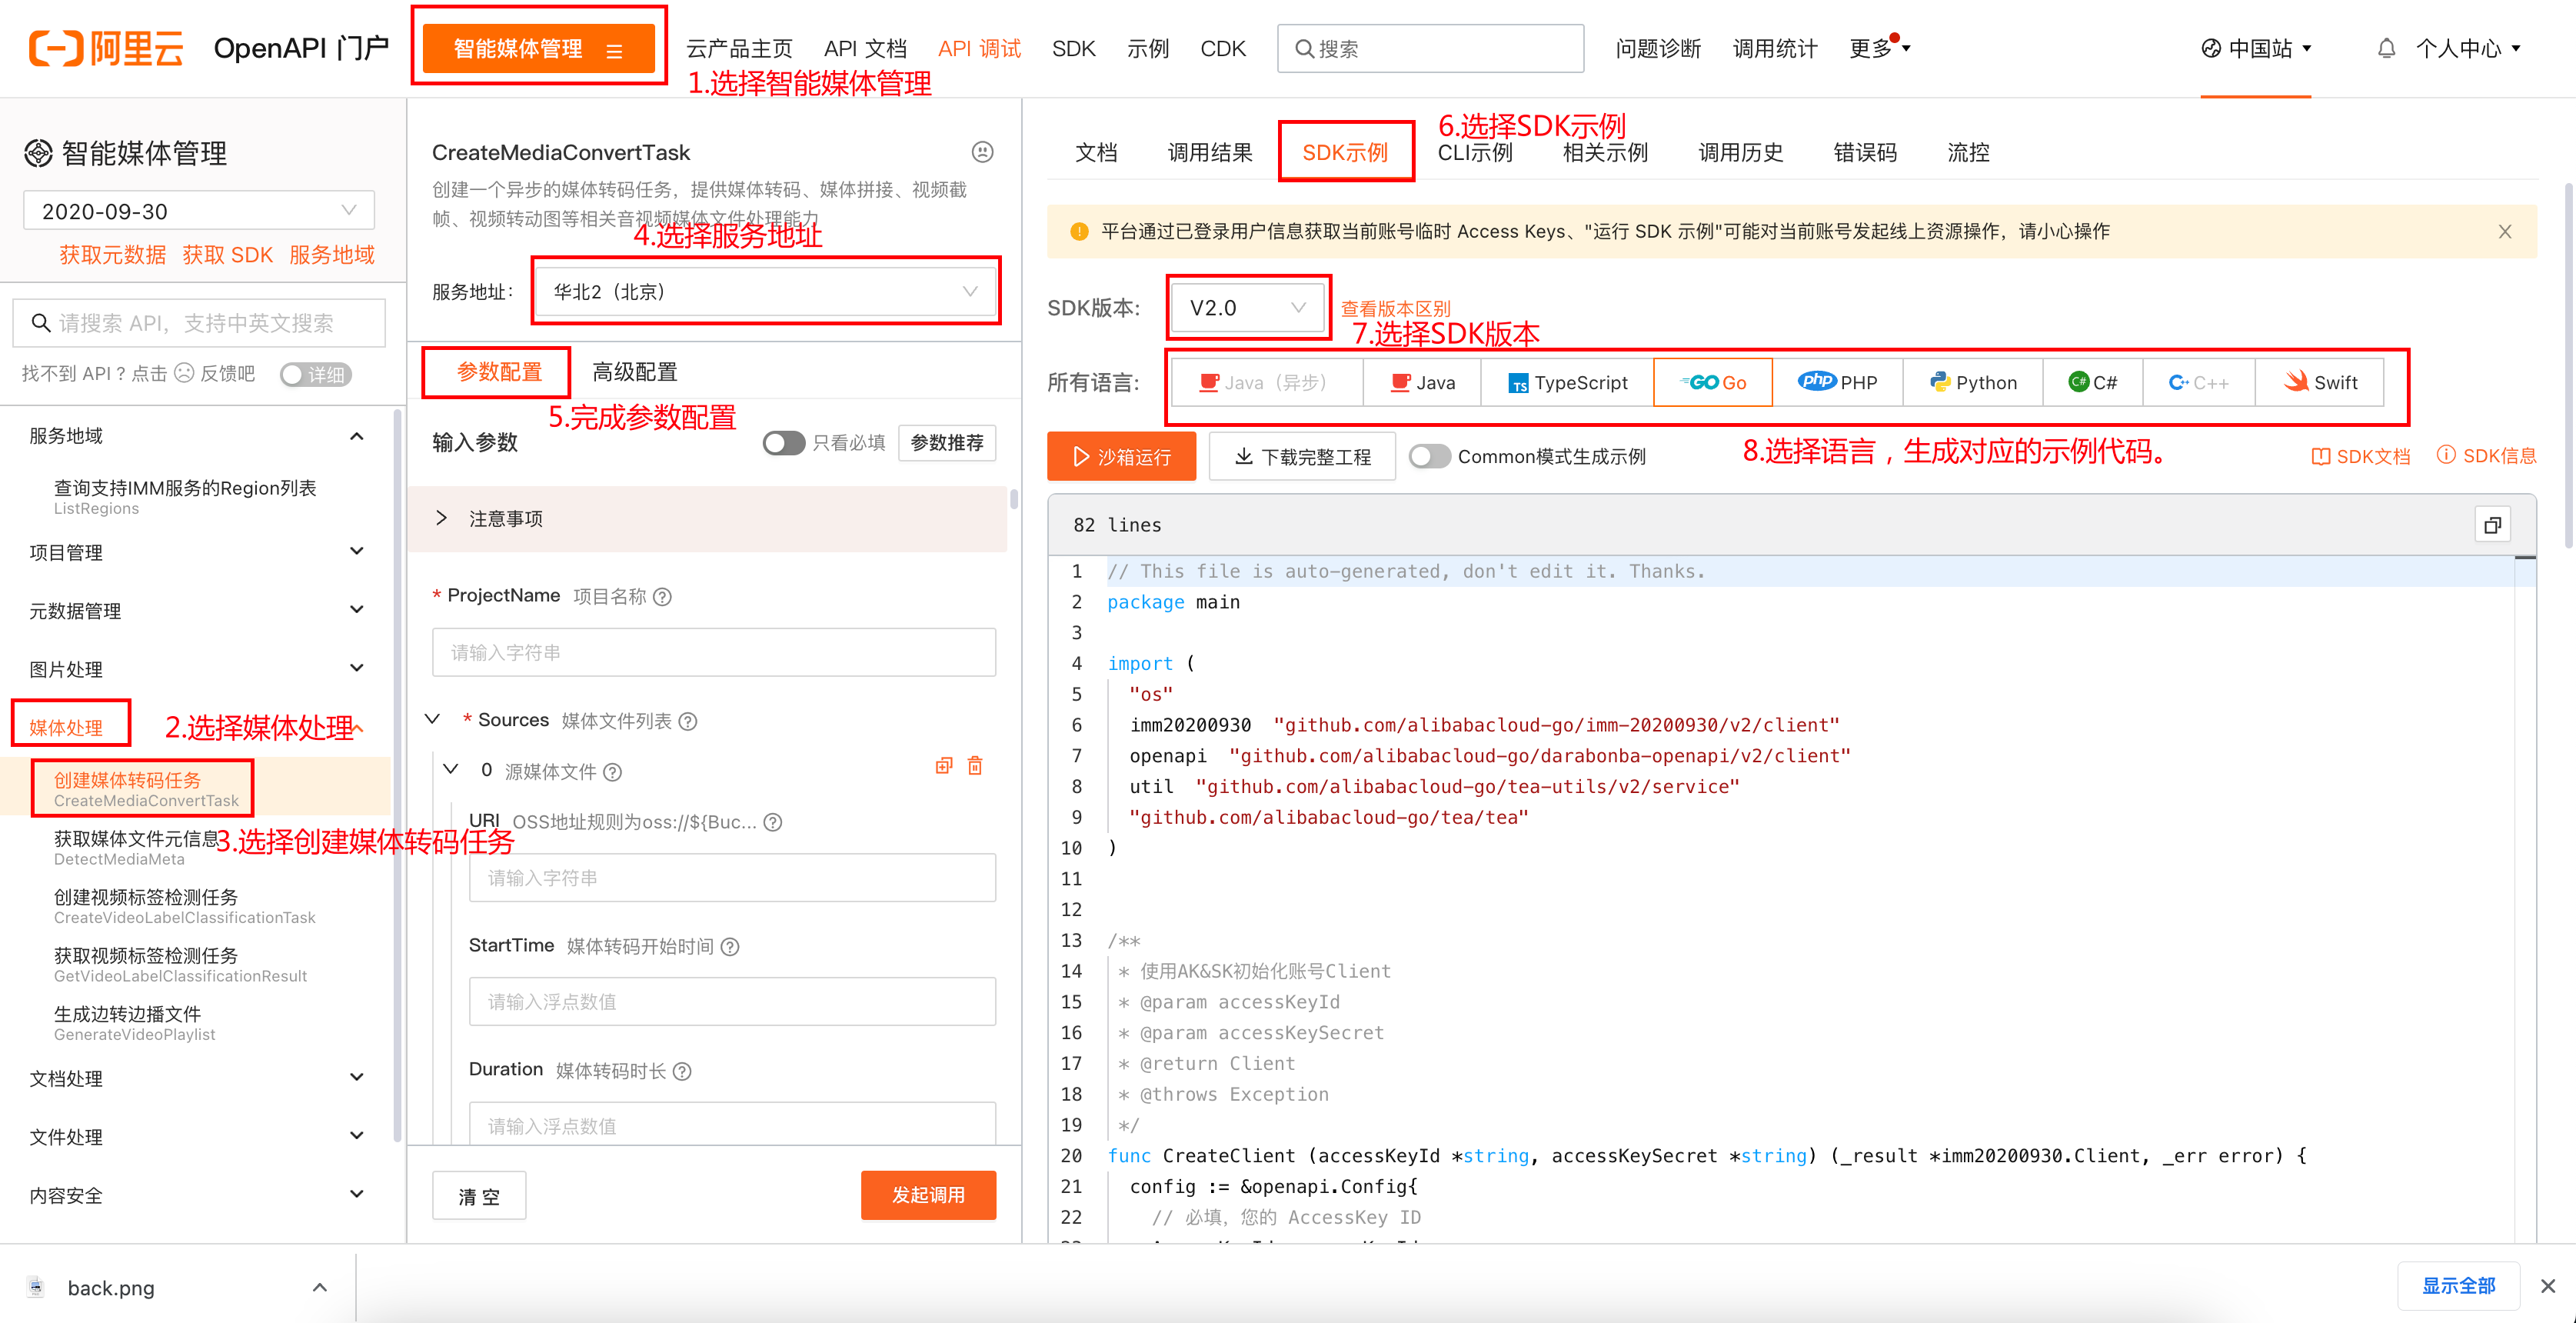Close the download bar

tap(2547, 1286)
